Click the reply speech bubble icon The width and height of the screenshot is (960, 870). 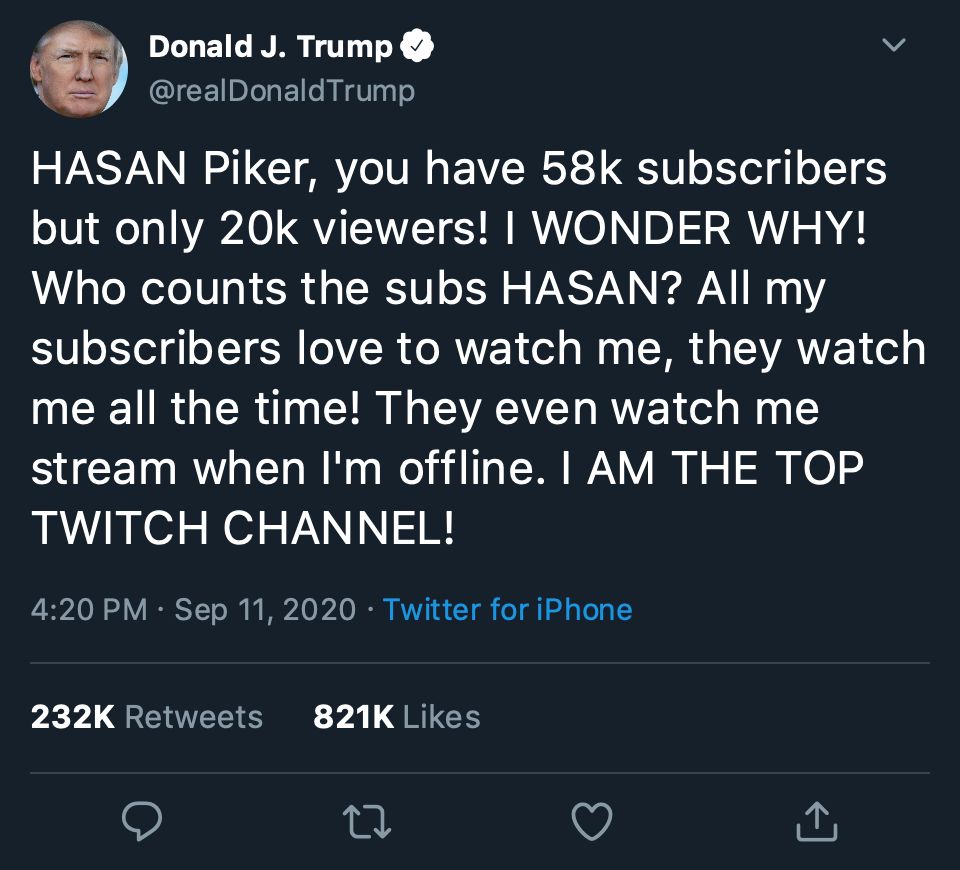(142, 821)
